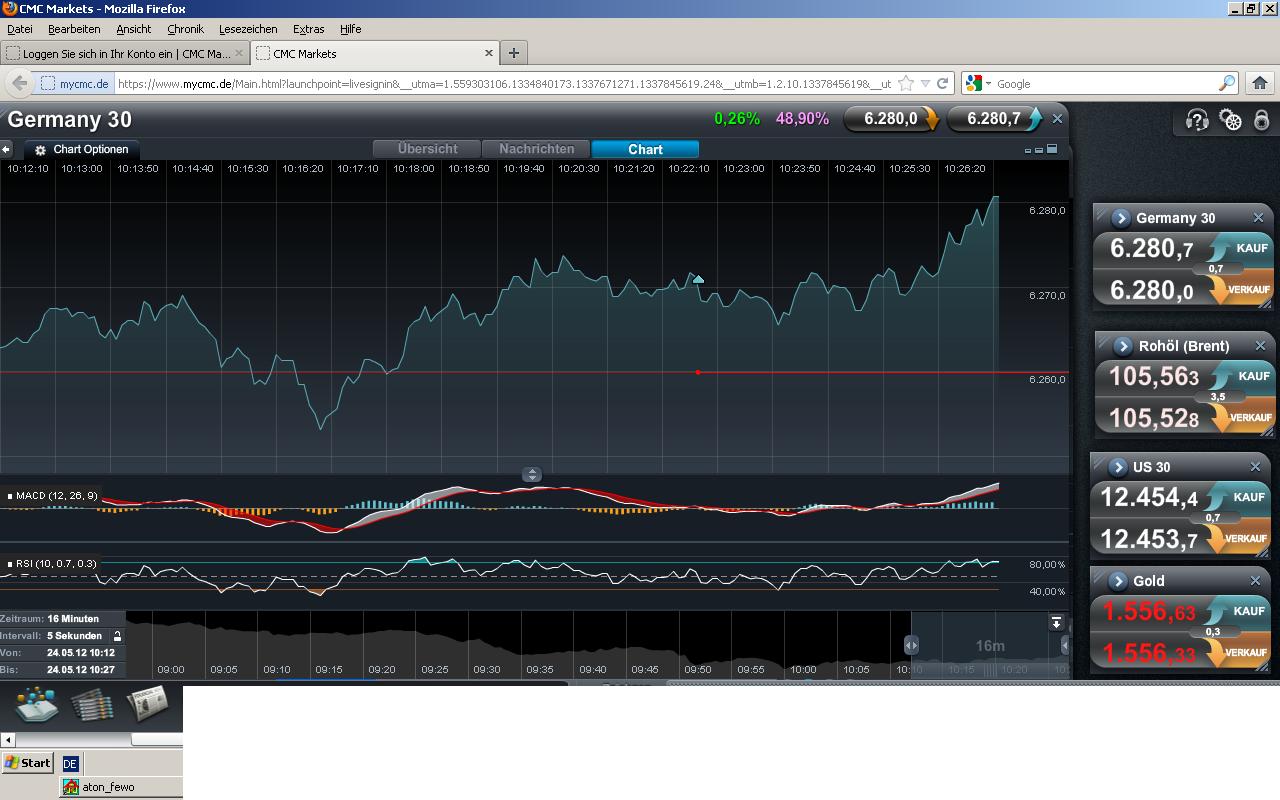Open the product library icon in dock

[x=36, y=704]
